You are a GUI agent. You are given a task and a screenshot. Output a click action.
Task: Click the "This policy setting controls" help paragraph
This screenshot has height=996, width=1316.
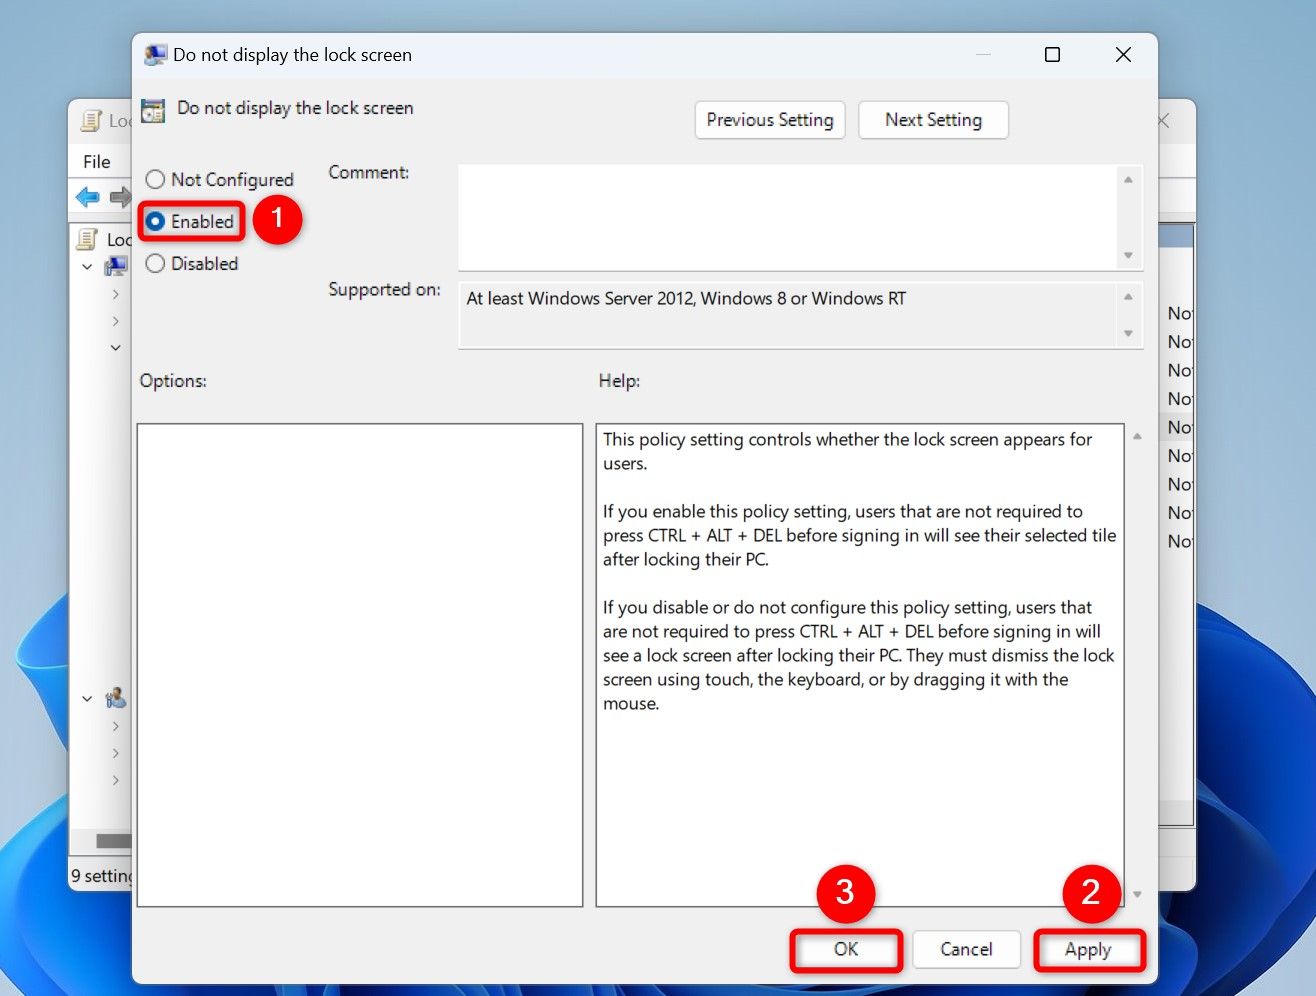pyautogui.click(x=848, y=451)
